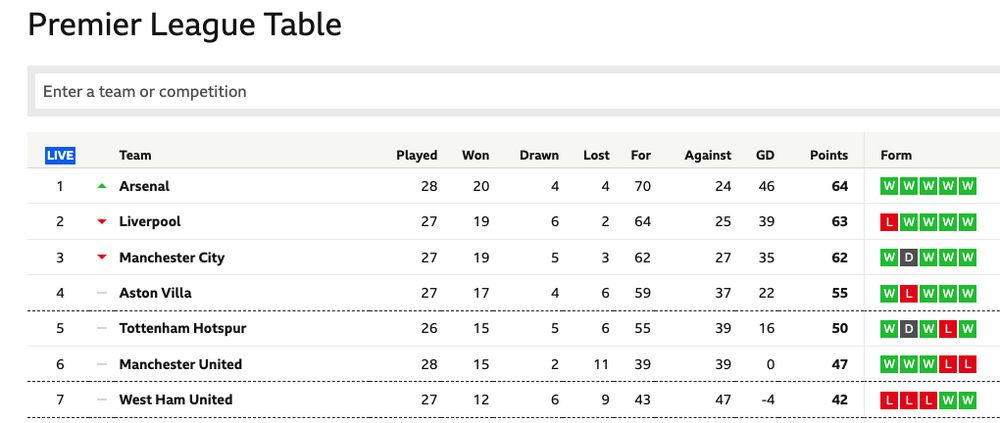Open the Manchester City team link
Viewport: 1000px width, 423px height.
coord(172,258)
